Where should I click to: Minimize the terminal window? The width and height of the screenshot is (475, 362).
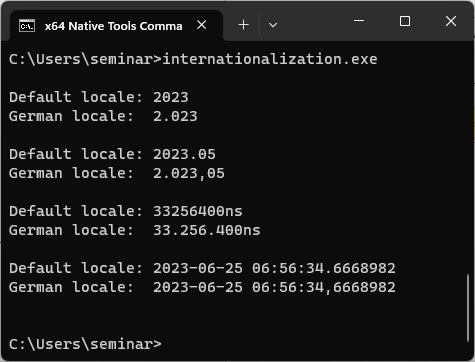pos(359,21)
